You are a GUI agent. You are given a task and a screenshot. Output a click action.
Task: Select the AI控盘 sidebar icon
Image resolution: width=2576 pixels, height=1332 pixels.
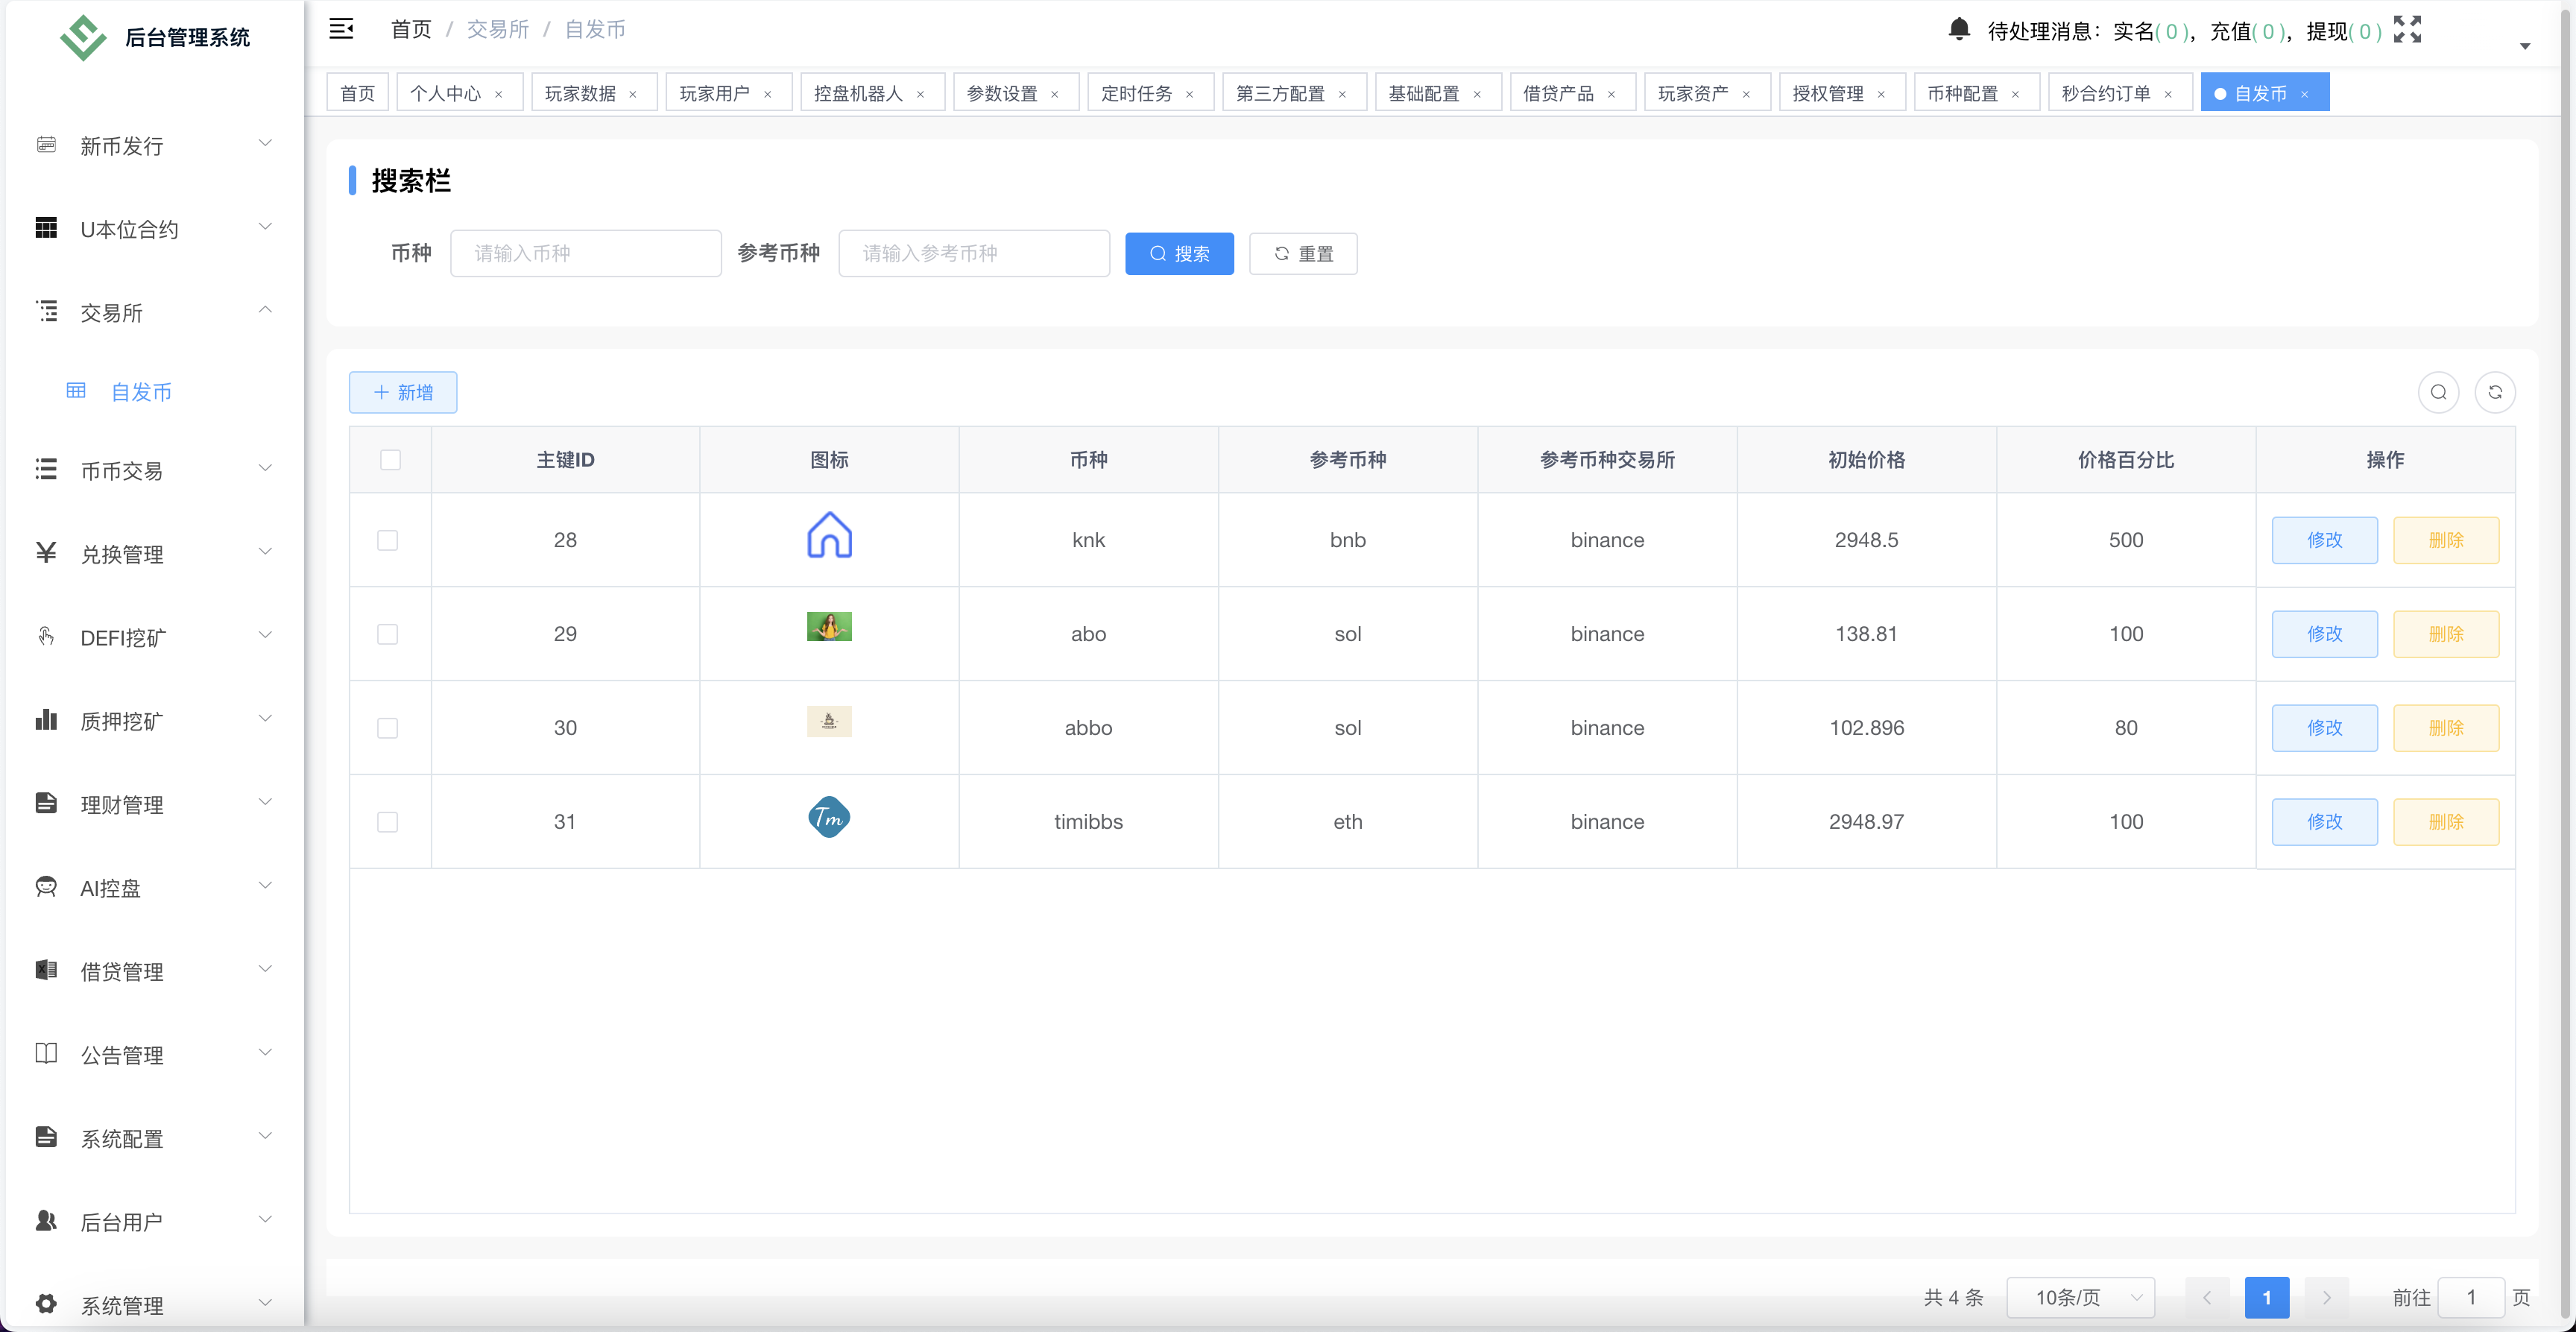46,887
